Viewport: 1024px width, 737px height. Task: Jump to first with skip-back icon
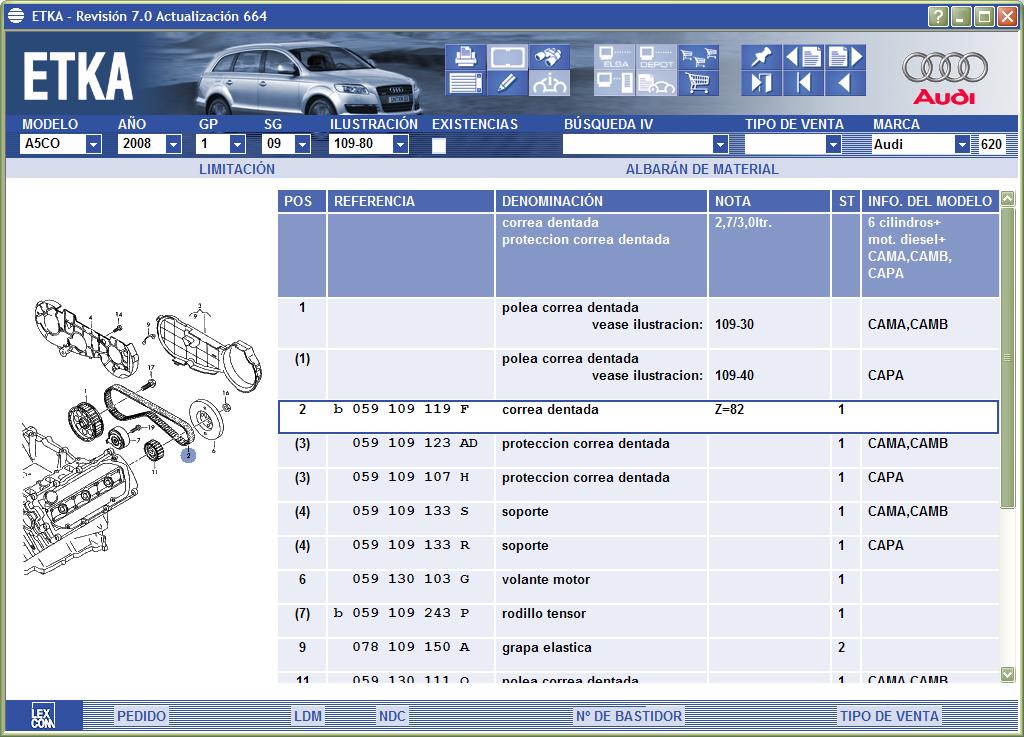click(x=803, y=83)
